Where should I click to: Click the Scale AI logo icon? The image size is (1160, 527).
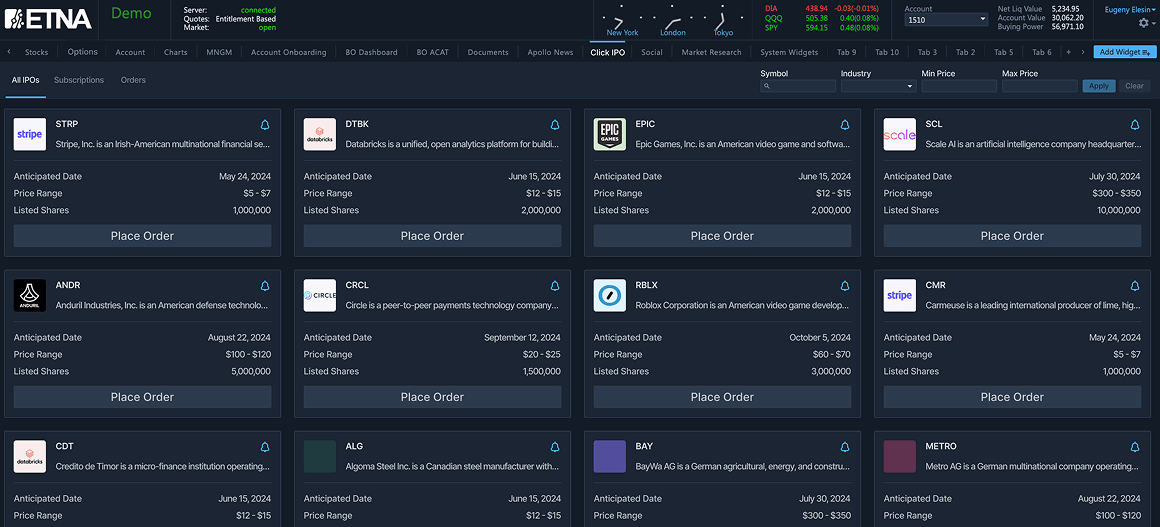(900, 134)
